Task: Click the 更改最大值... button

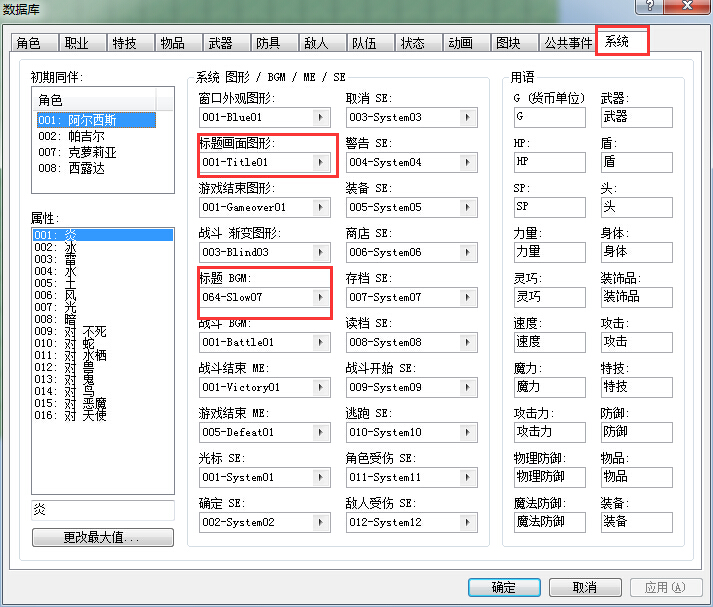Action: 103,537
